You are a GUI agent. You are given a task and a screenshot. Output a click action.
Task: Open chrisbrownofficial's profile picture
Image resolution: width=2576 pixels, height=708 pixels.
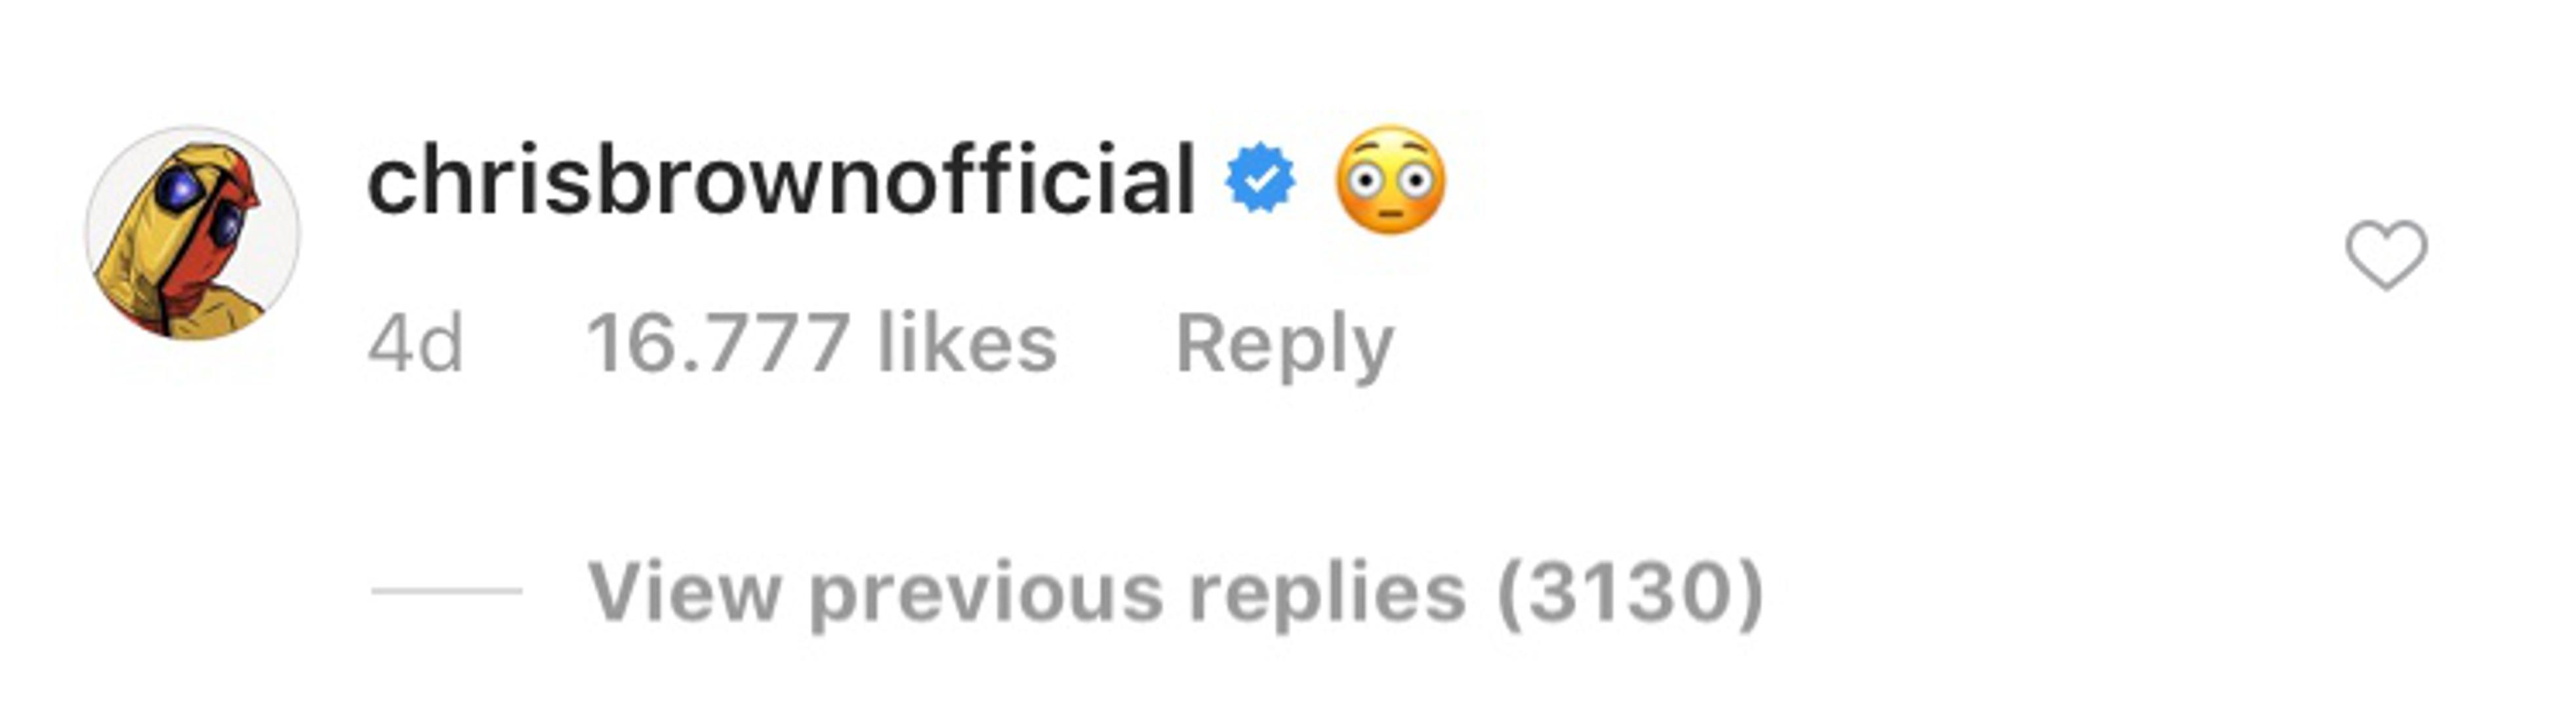[x=193, y=233]
